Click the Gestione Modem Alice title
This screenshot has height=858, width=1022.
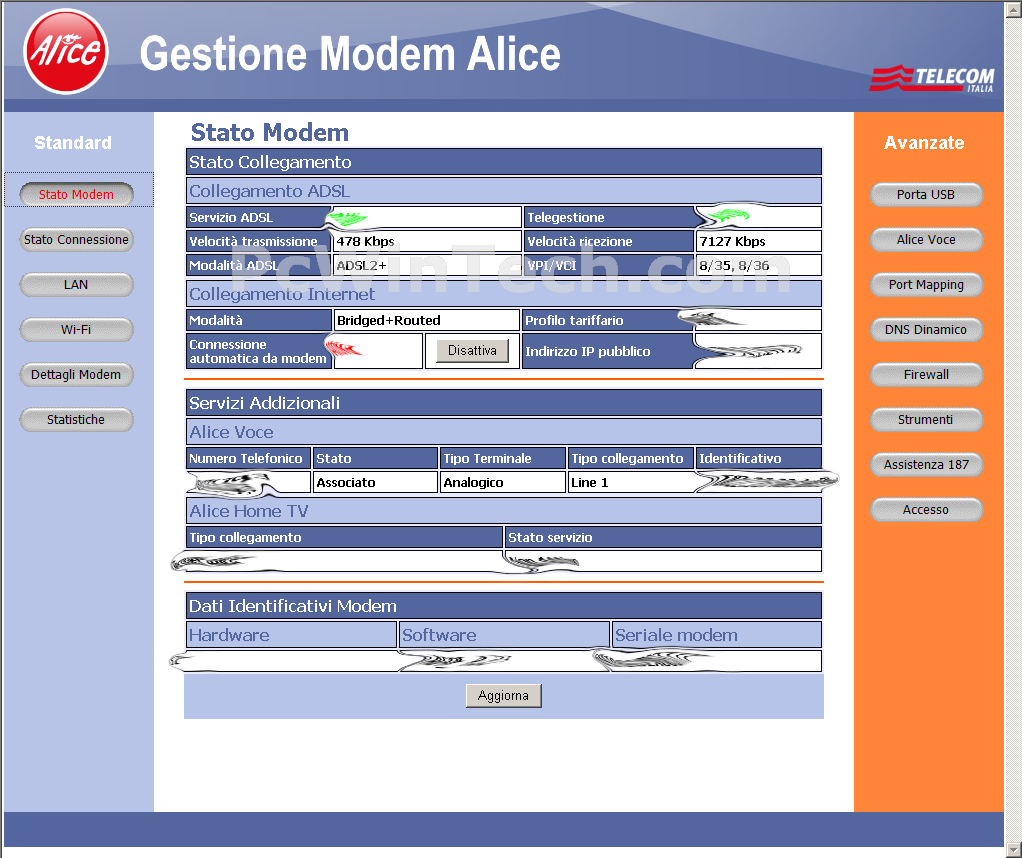pyautogui.click(x=350, y=53)
